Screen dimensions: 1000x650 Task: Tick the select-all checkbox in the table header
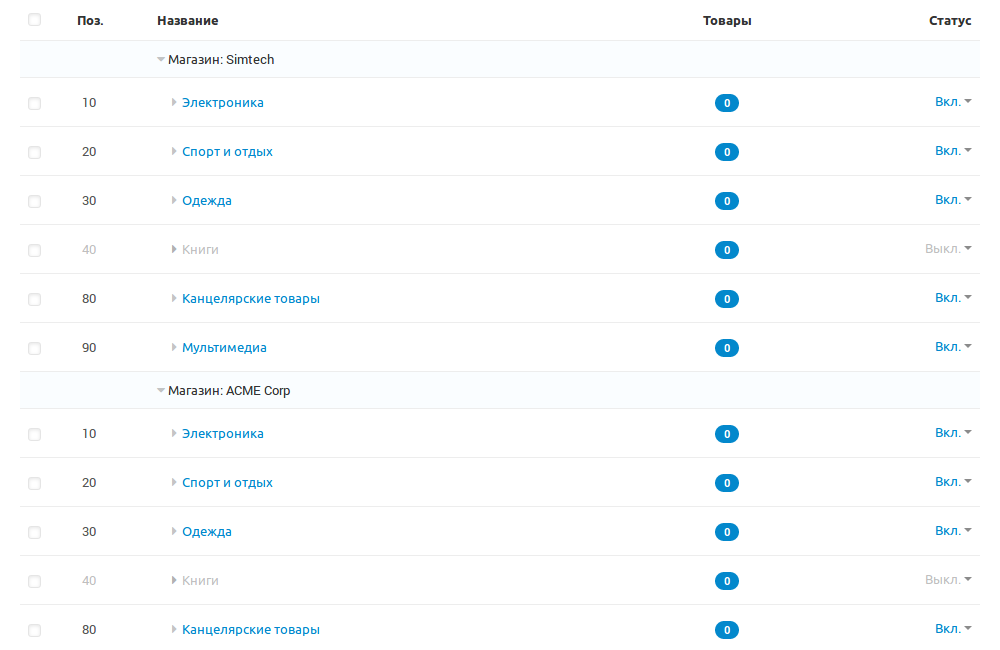(x=35, y=20)
